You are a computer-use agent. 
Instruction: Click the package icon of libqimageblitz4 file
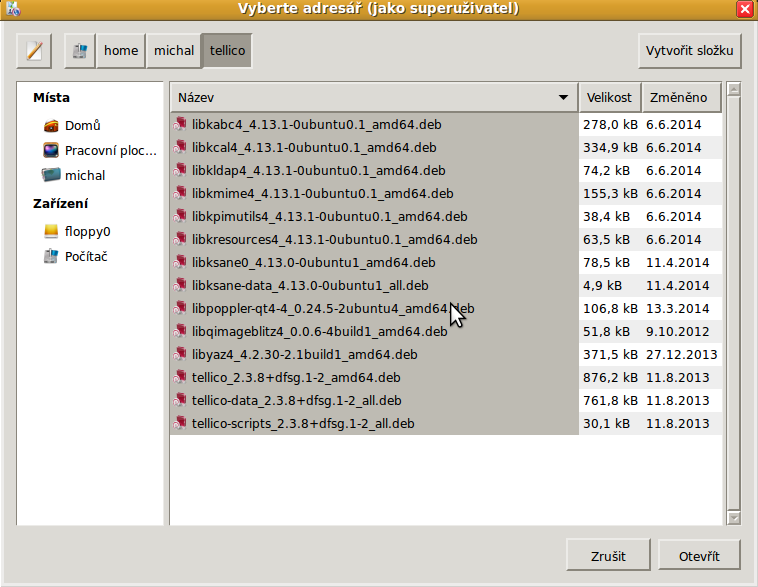click(x=180, y=331)
